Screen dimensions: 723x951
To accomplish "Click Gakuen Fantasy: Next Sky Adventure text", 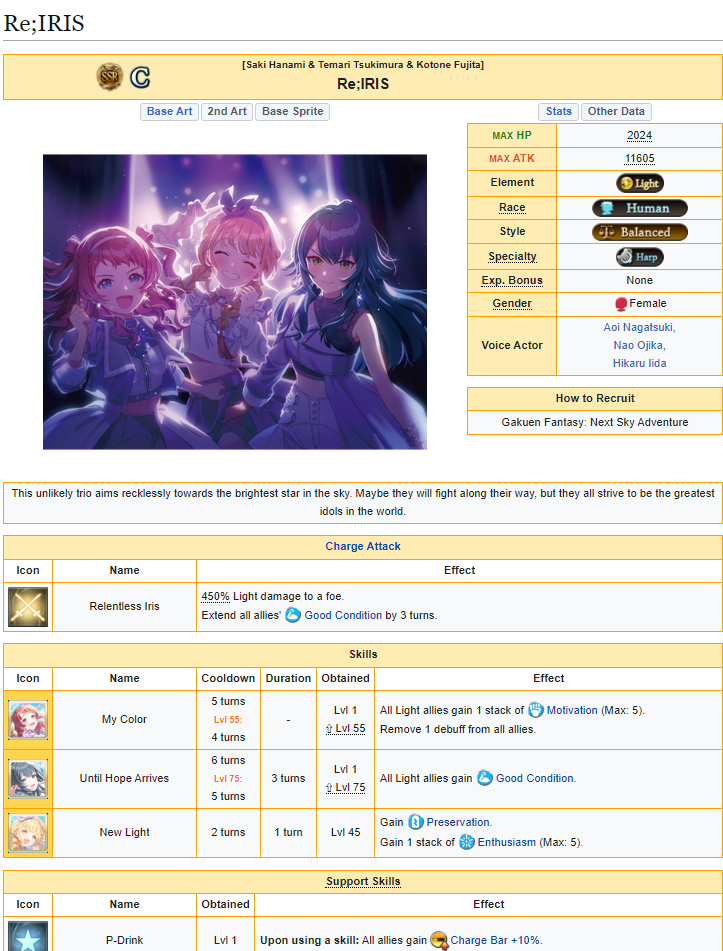I will click(x=594, y=423).
